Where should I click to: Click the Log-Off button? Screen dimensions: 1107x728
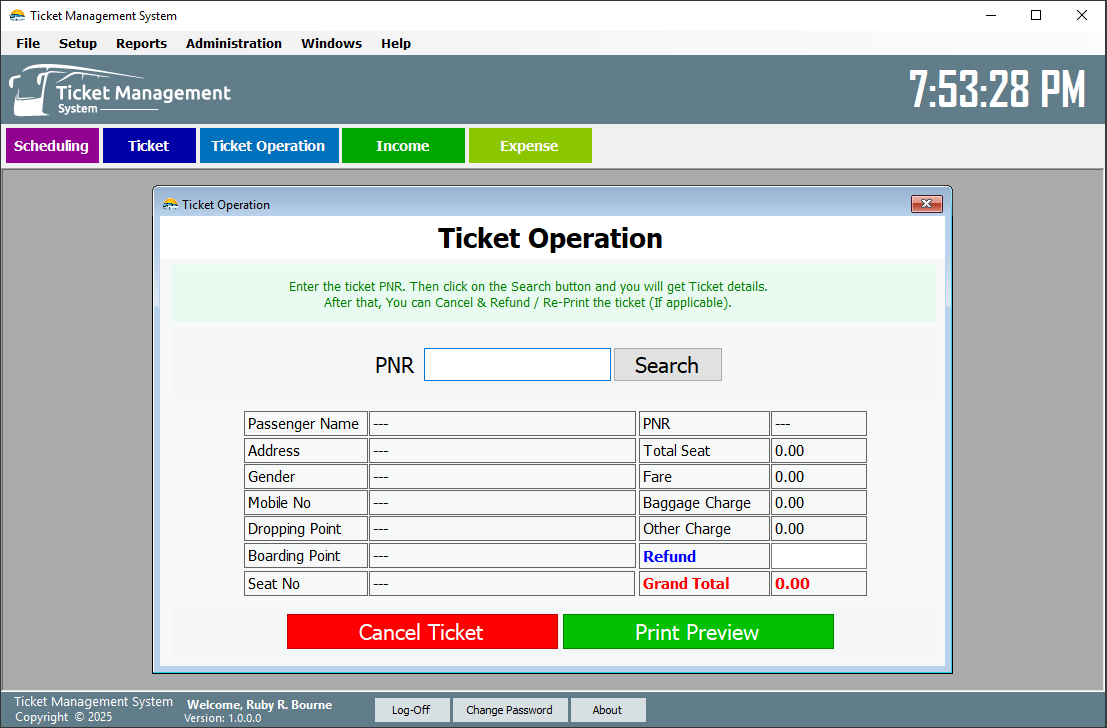[412, 710]
